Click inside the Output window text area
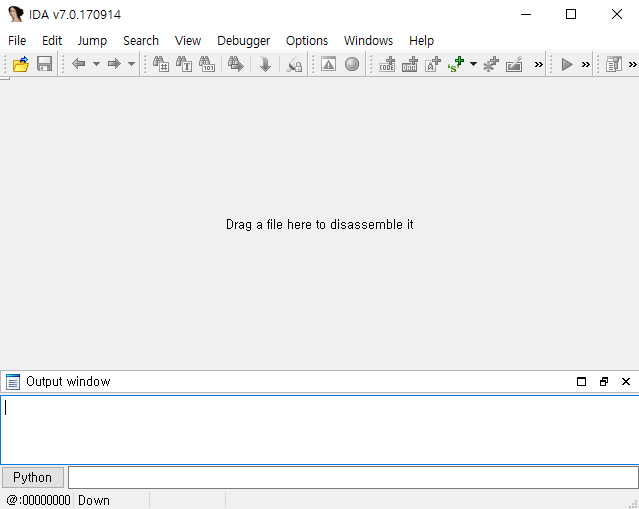This screenshot has height=509, width=639. pyautogui.click(x=320, y=430)
